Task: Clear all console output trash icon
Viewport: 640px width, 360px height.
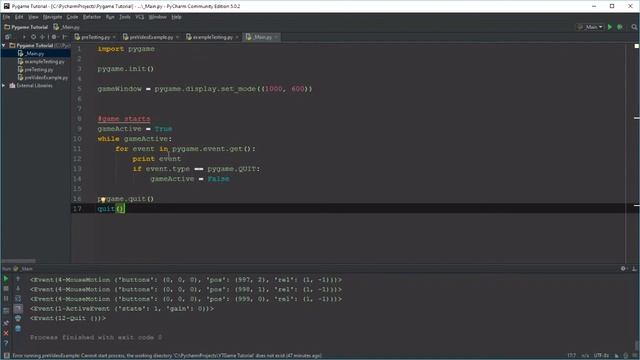Action: pyautogui.click(x=18, y=328)
